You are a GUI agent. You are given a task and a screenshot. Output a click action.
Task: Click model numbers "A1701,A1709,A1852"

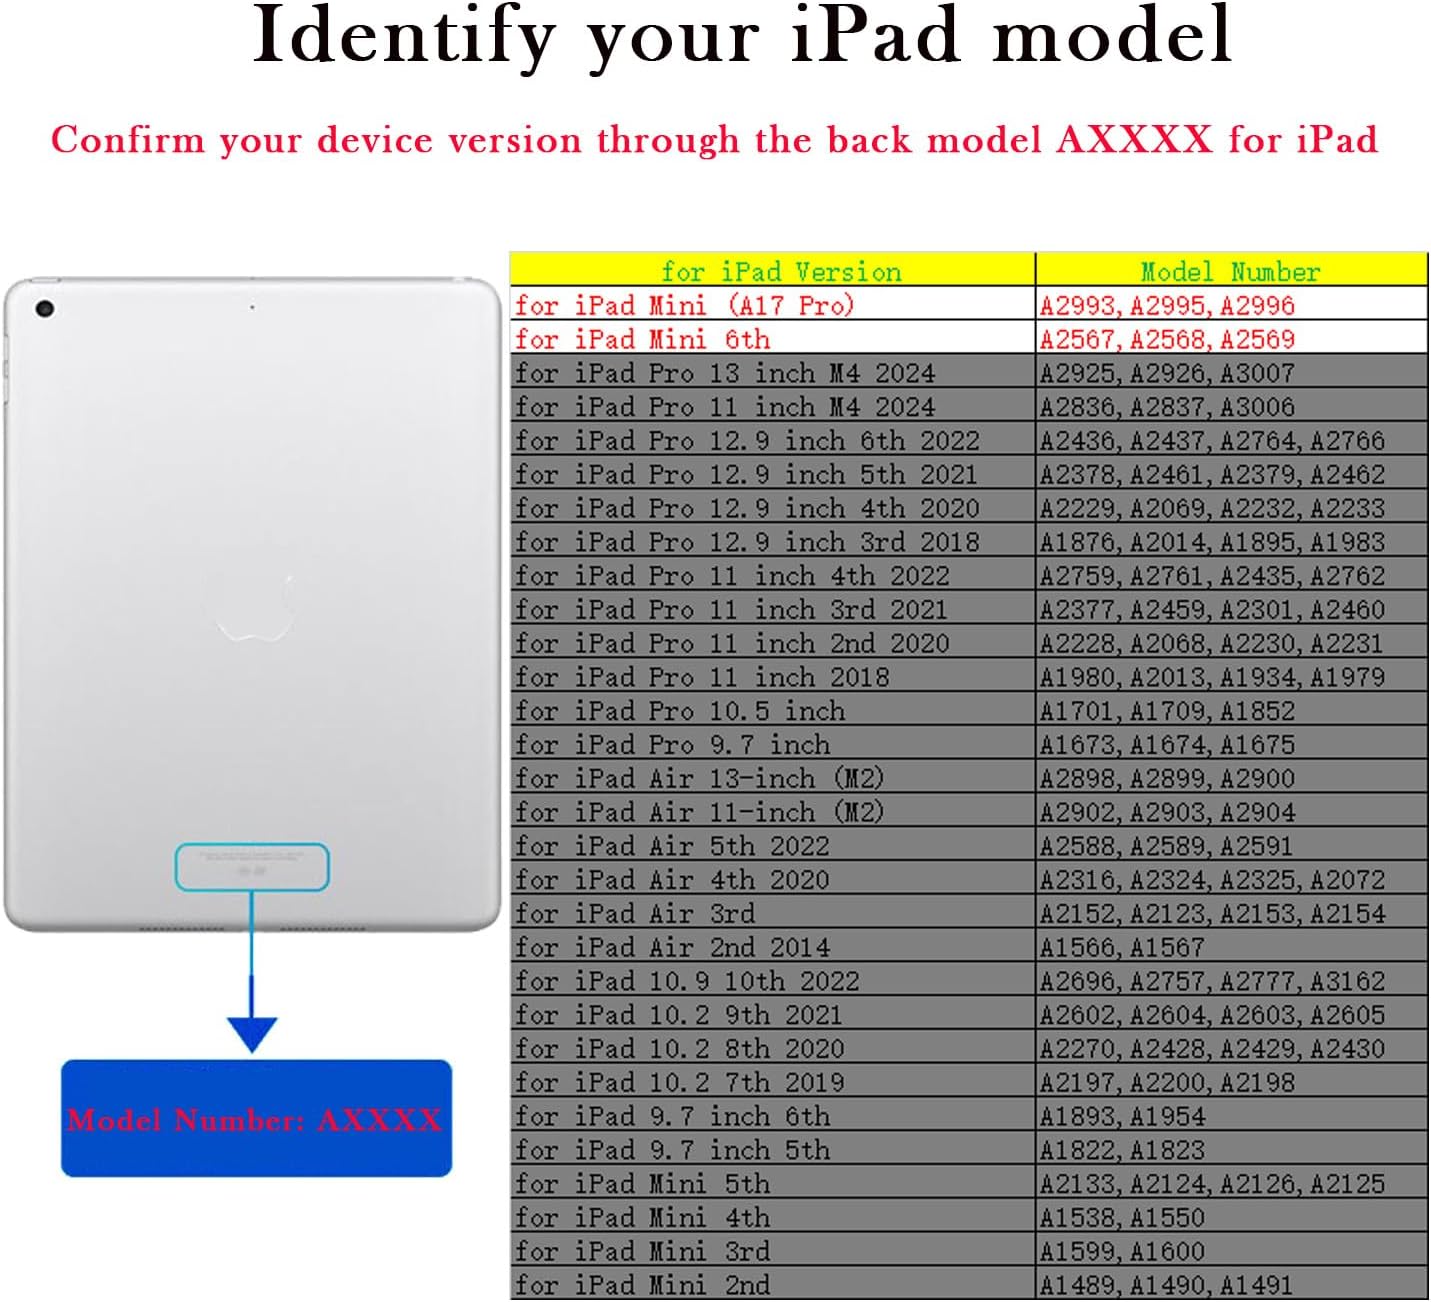pyautogui.click(x=1167, y=711)
